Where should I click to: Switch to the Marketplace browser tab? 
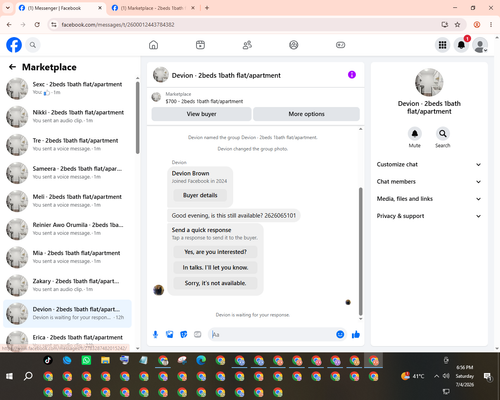click(152, 8)
